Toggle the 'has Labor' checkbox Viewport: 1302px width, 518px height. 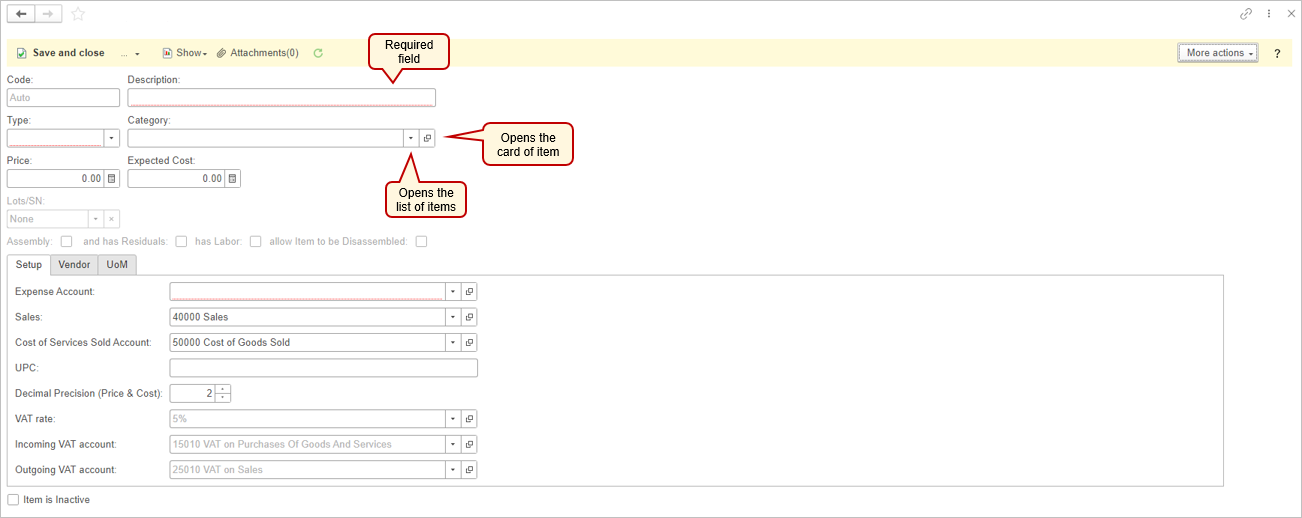tap(255, 241)
